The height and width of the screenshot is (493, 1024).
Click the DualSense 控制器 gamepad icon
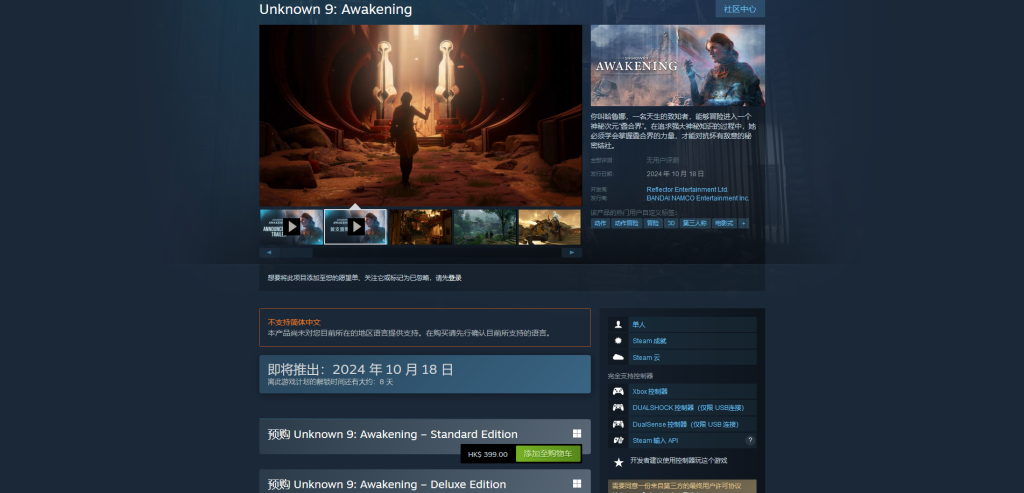618,424
